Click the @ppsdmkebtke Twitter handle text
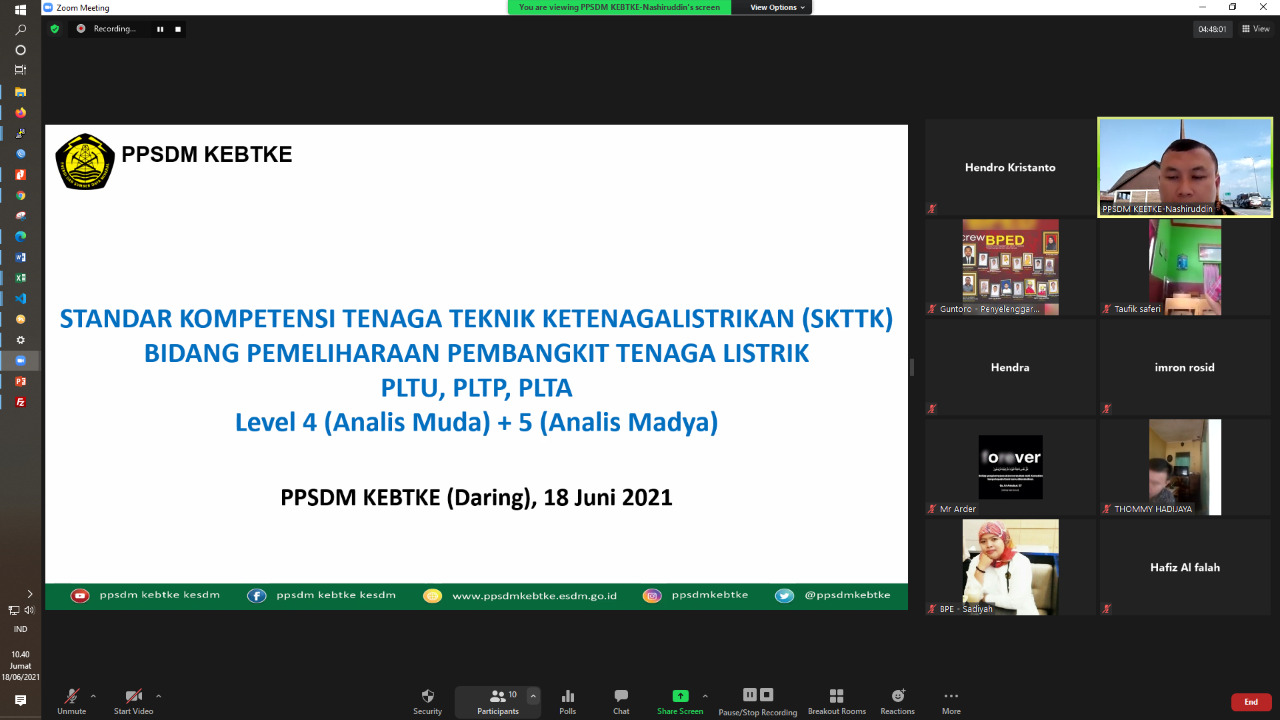 coord(847,595)
